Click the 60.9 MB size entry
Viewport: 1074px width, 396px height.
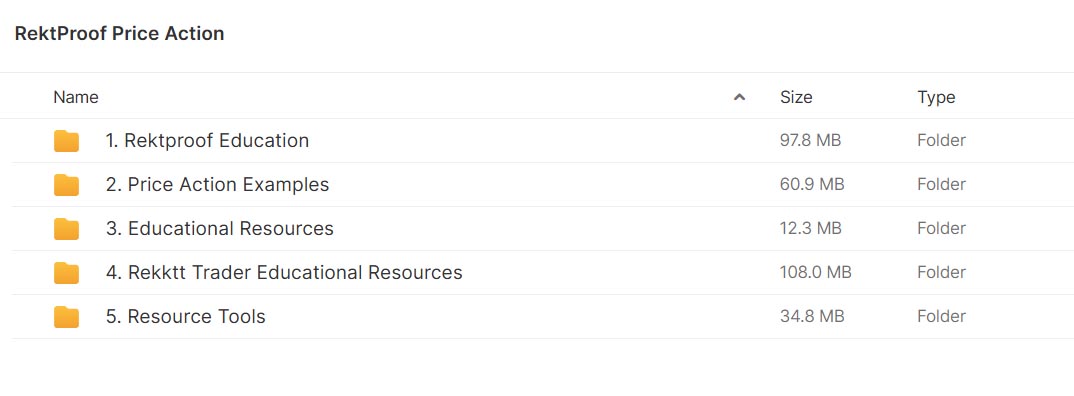812,184
